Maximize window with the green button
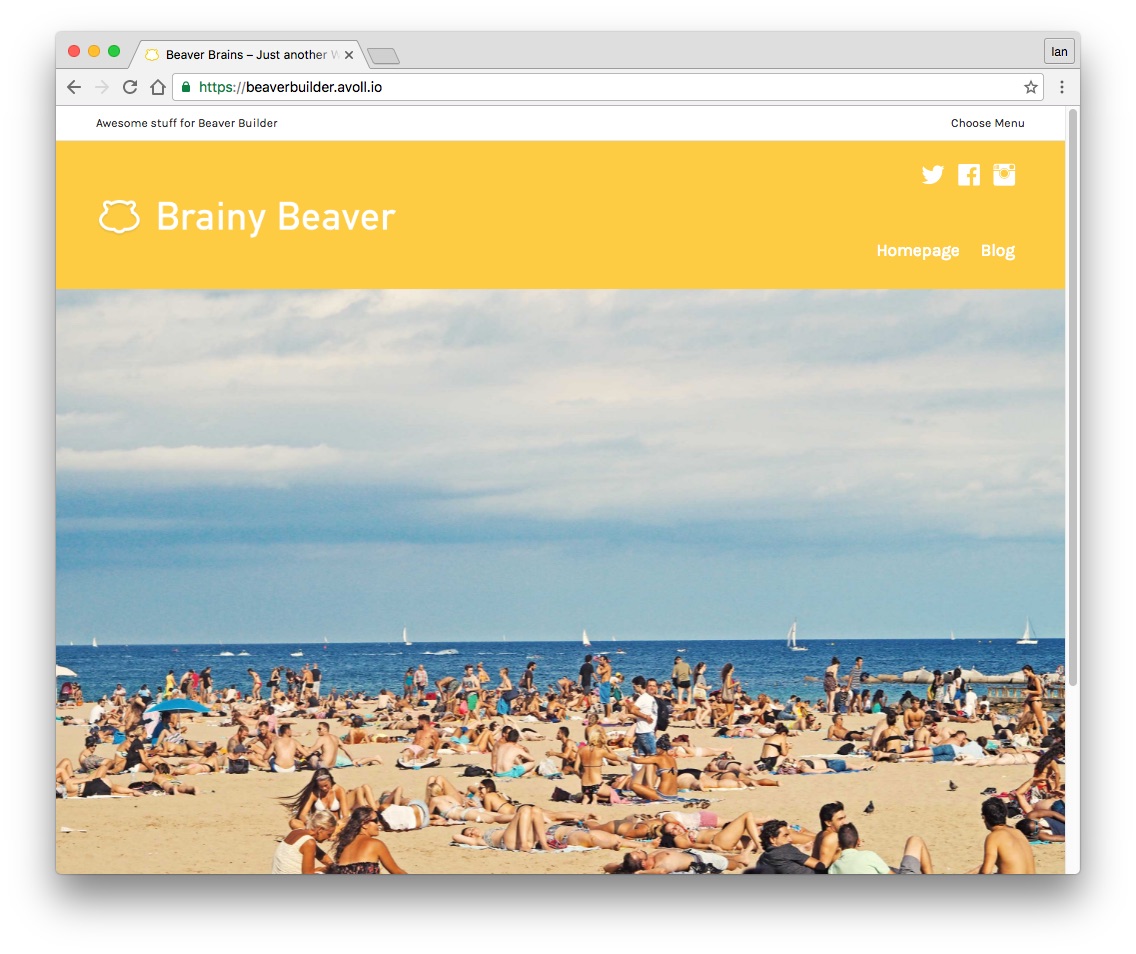 (x=114, y=51)
